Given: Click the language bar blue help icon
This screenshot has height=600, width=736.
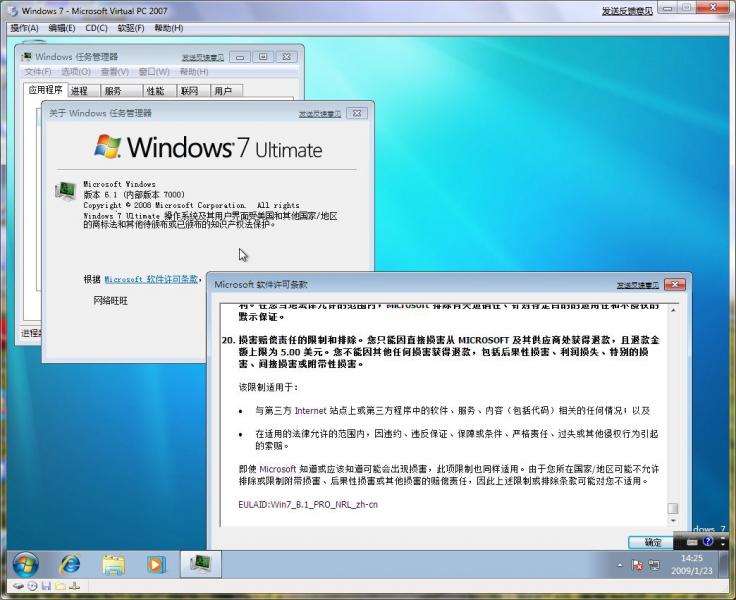Looking at the screenshot, I should (708, 542).
